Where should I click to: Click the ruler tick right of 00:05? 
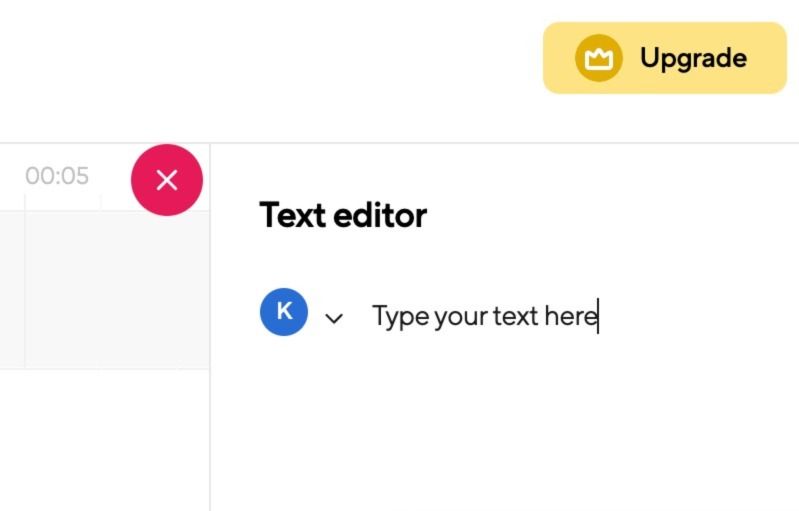pos(100,201)
